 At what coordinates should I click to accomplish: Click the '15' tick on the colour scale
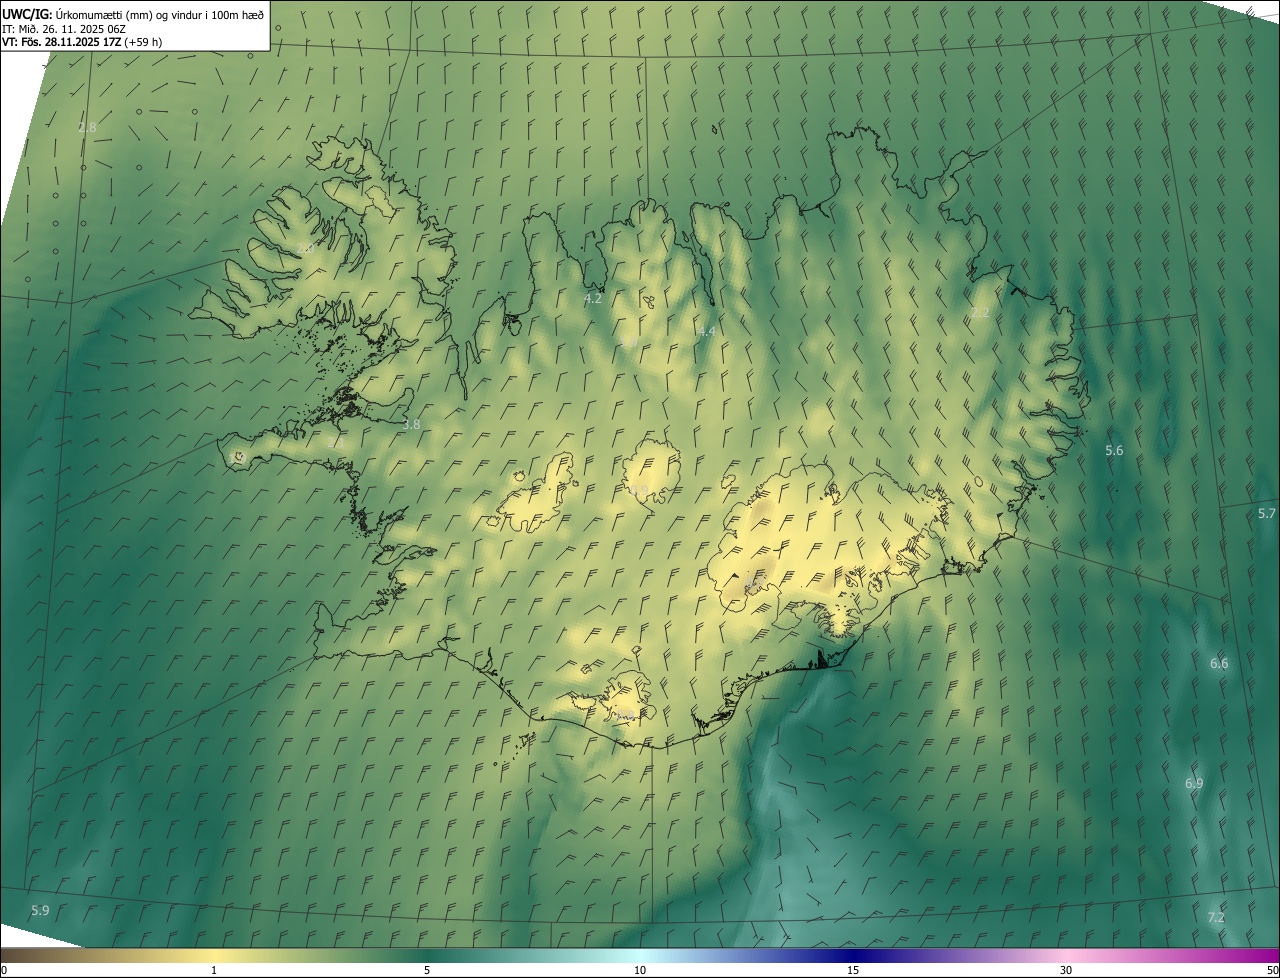click(x=853, y=970)
